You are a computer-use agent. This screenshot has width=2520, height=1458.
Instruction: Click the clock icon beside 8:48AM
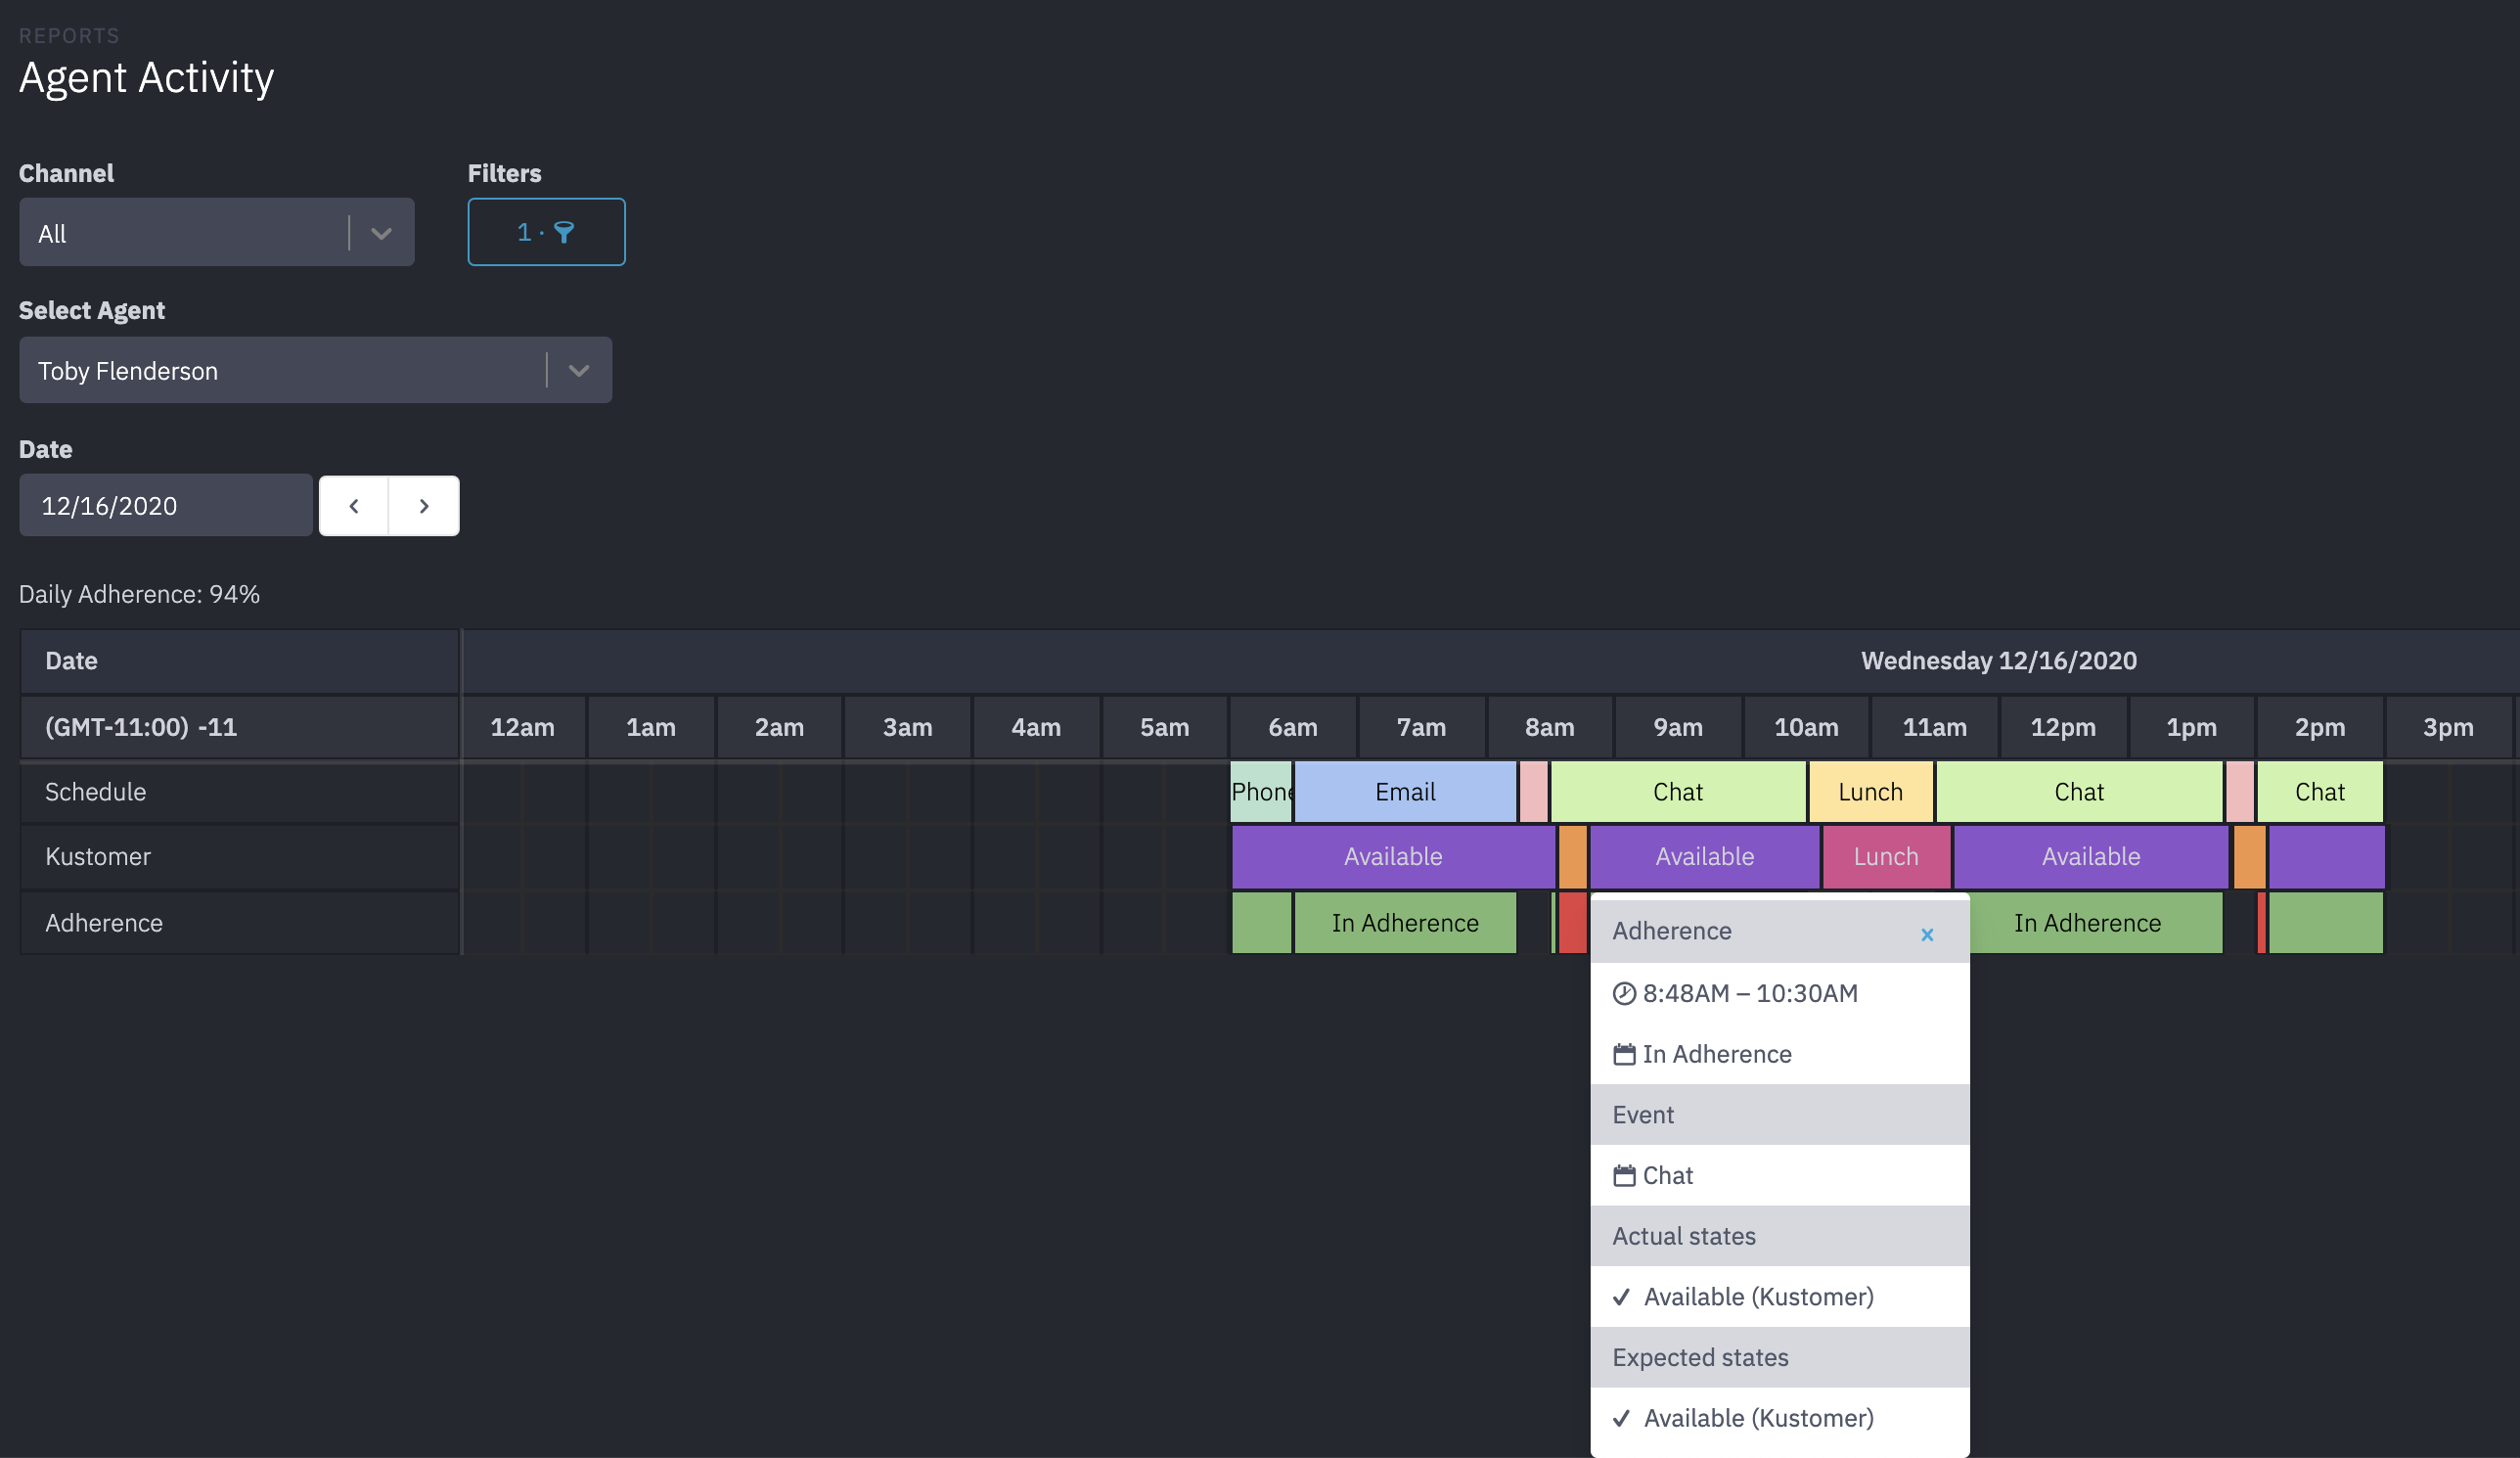tap(1624, 993)
